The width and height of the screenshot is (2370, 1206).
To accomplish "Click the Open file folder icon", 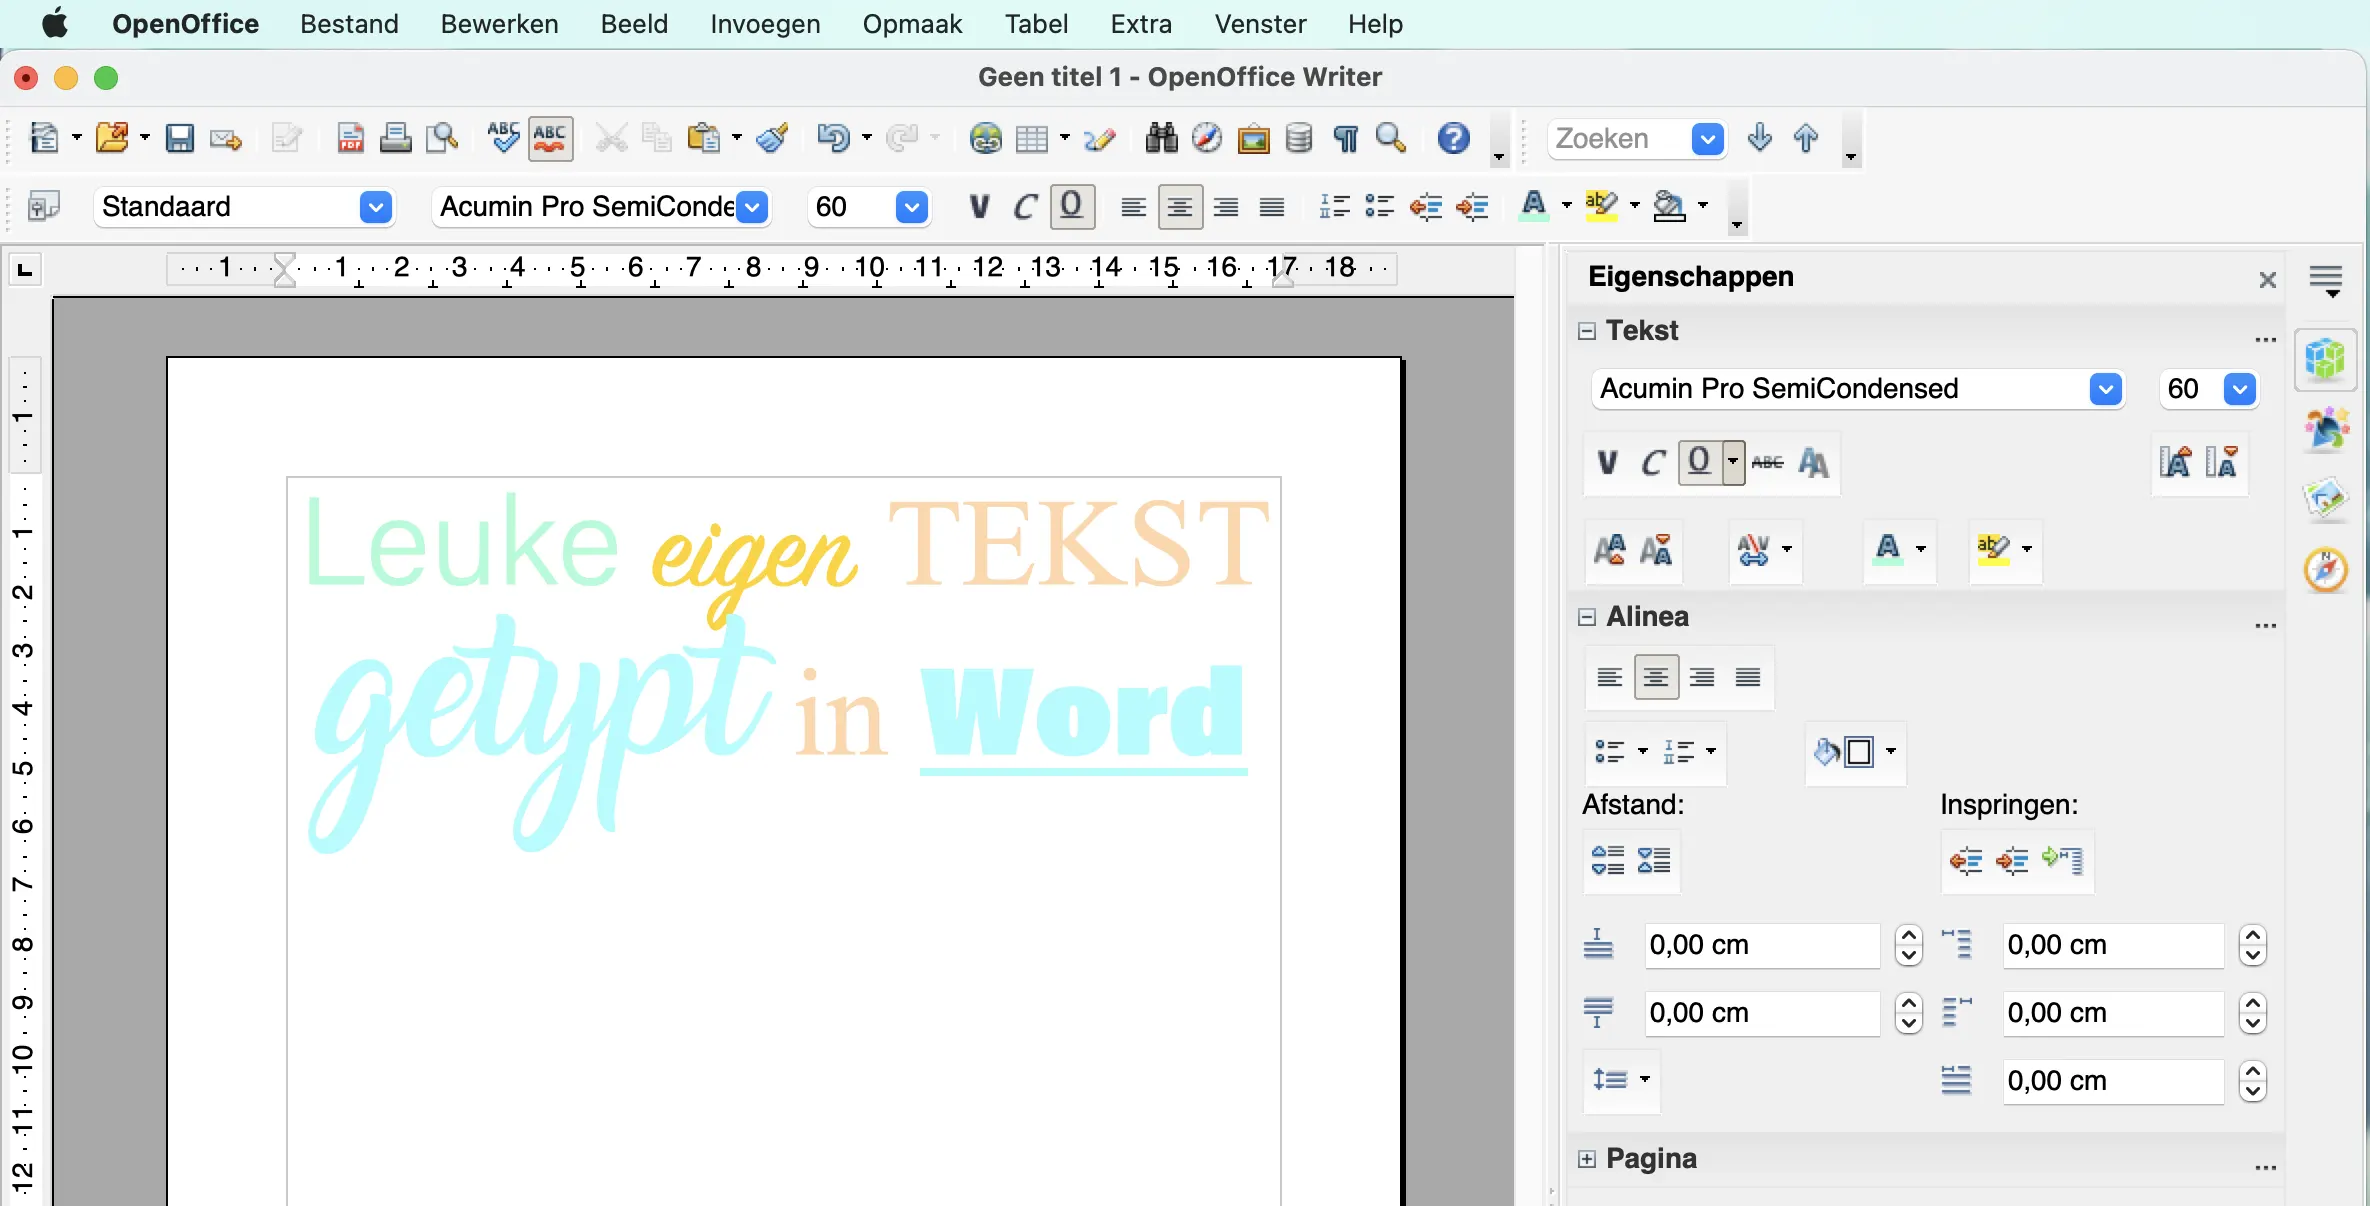I will pos(111,138).
